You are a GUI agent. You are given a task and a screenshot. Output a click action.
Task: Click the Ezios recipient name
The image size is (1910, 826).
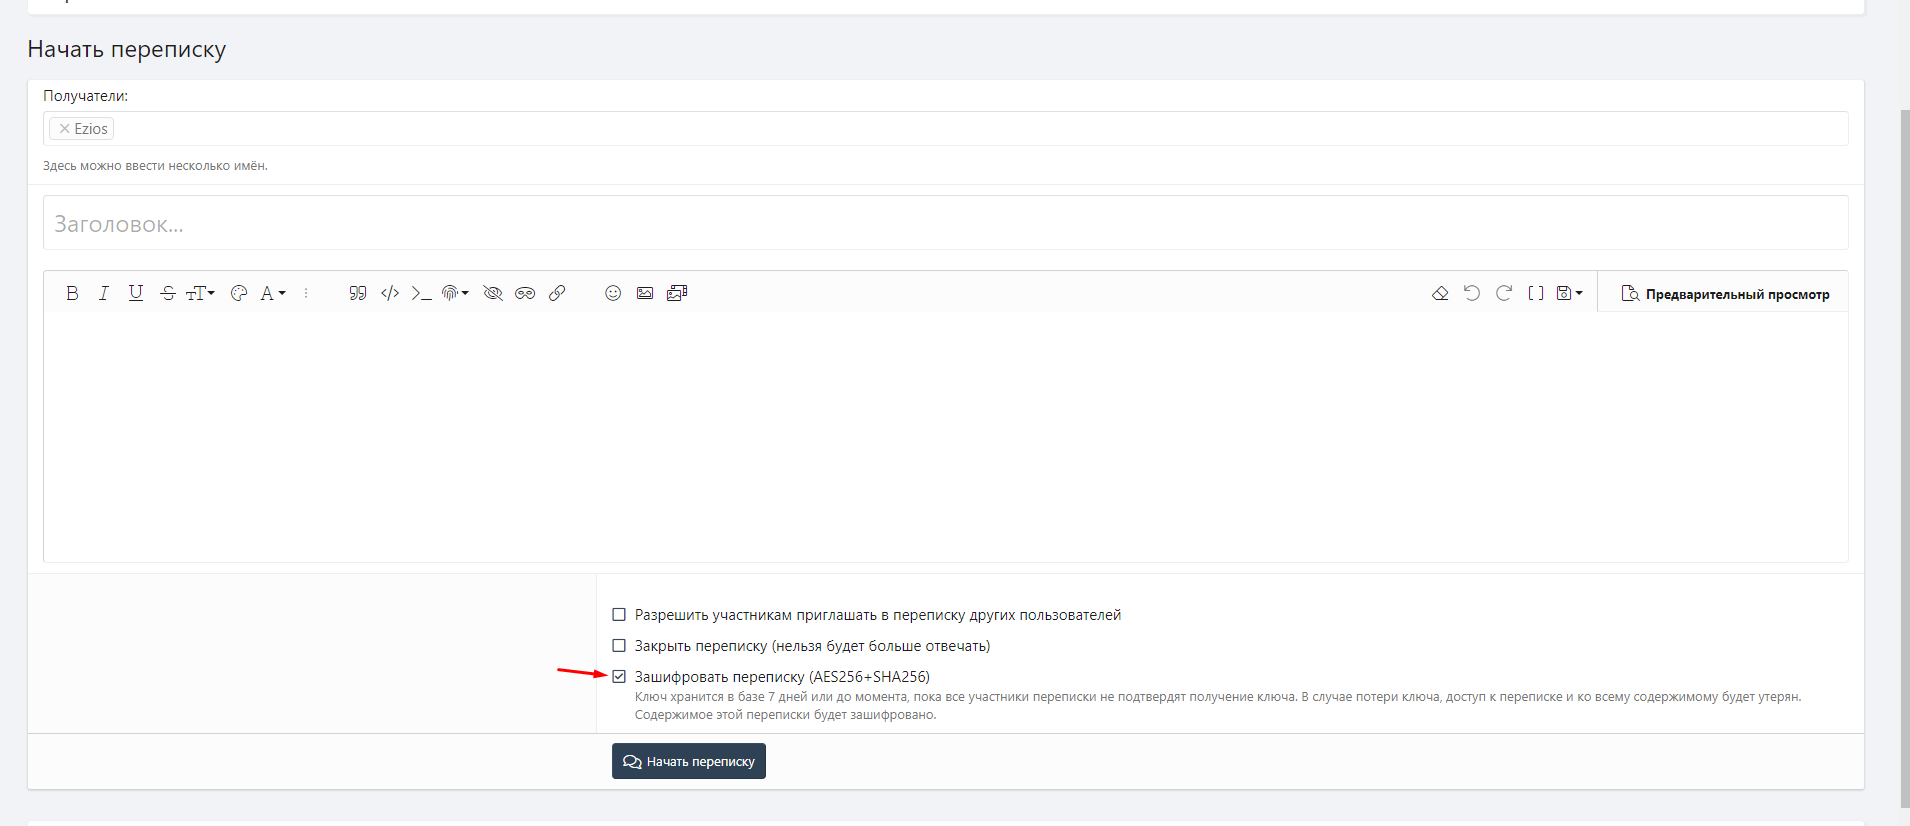click(91, 129)
